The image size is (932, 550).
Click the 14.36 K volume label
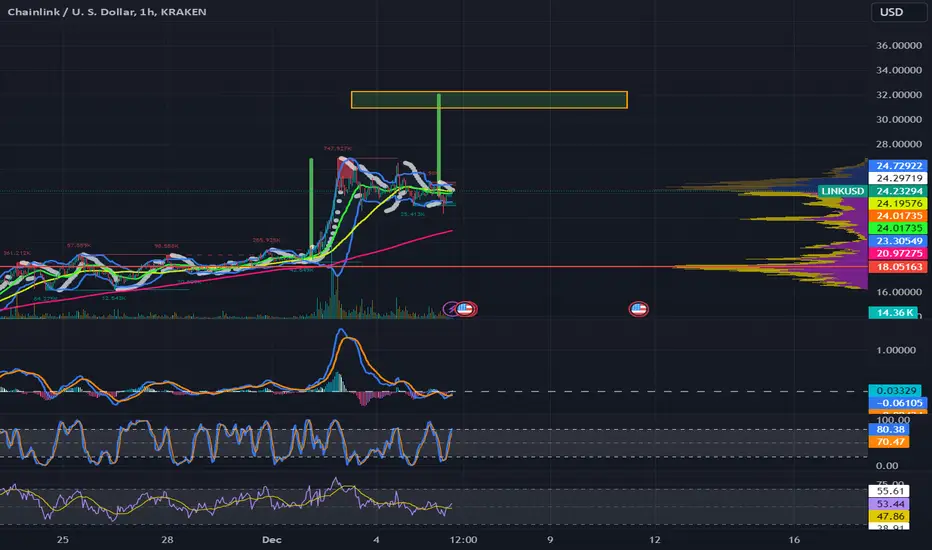893,312
